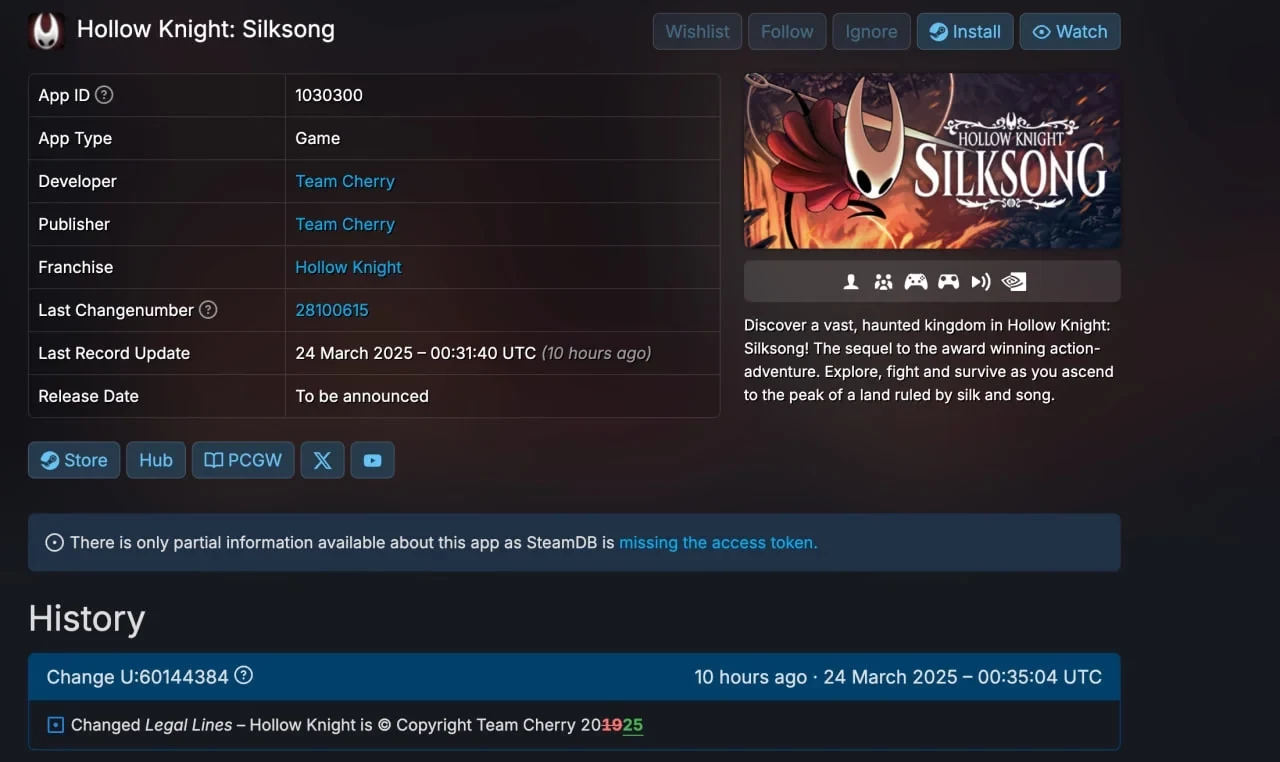
Task: Toggle Wishlist for Silksong
Action: [x=697, y=32]
